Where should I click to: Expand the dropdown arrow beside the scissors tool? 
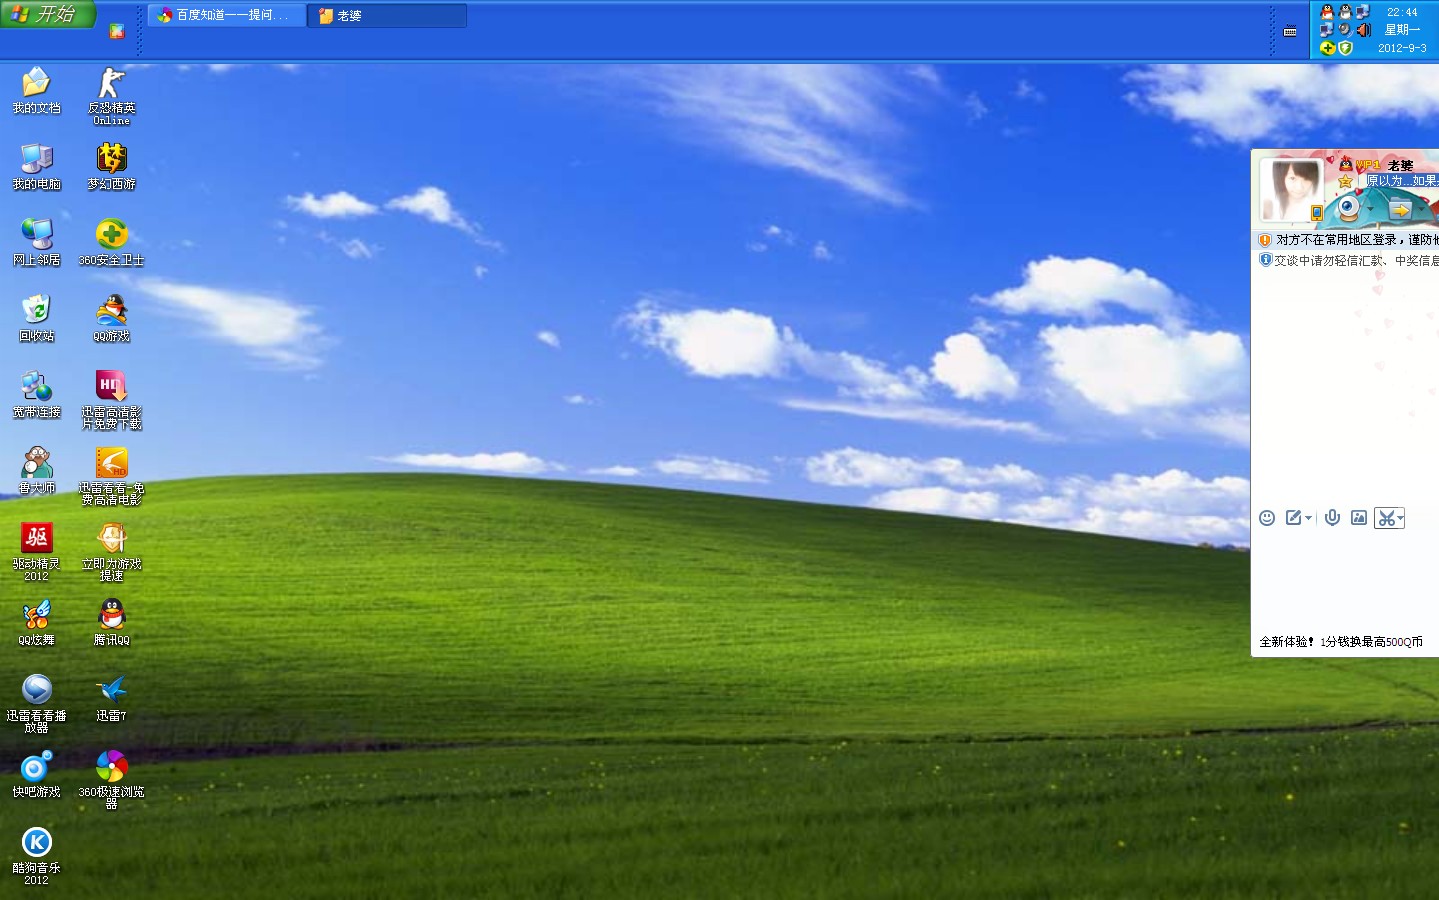pos(1401,518)
